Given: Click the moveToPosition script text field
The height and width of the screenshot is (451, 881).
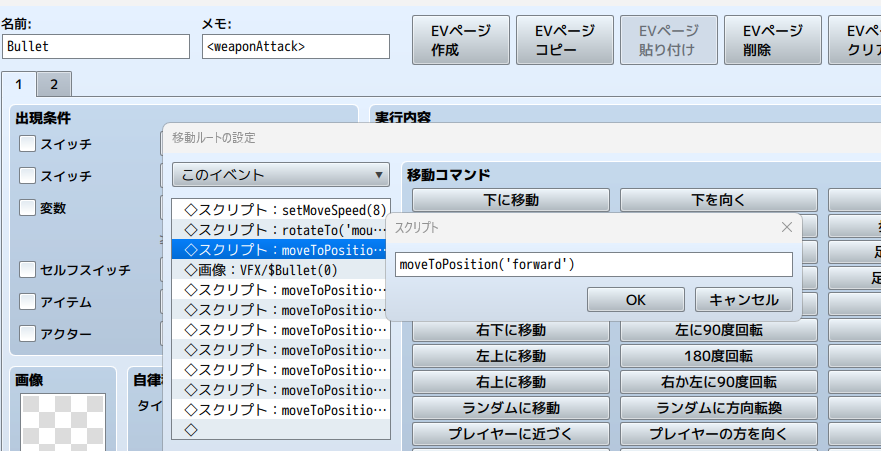Looking at the screenshot, I should tap(593, 265).
